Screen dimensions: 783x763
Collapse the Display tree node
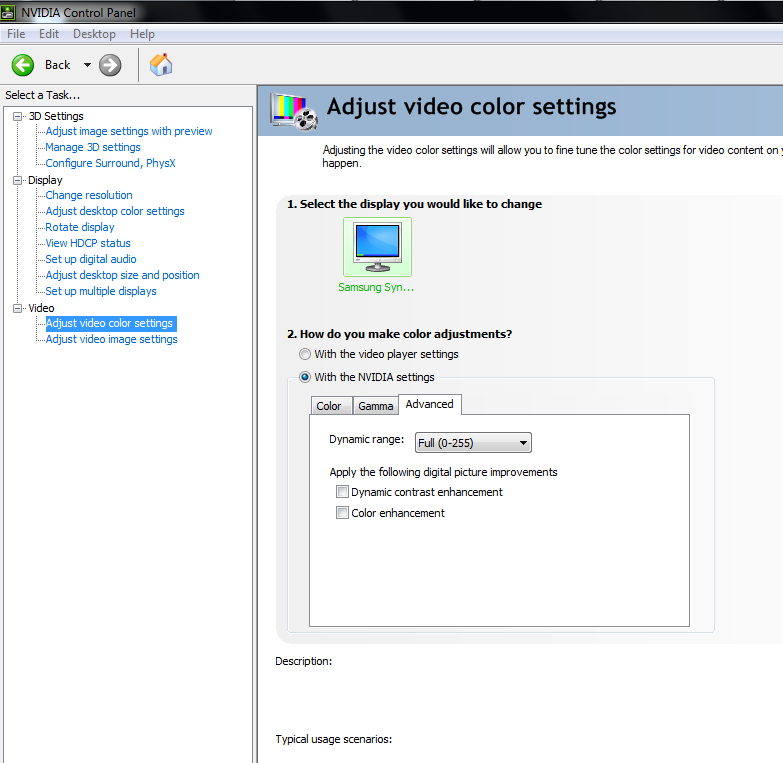click(17, 180)
